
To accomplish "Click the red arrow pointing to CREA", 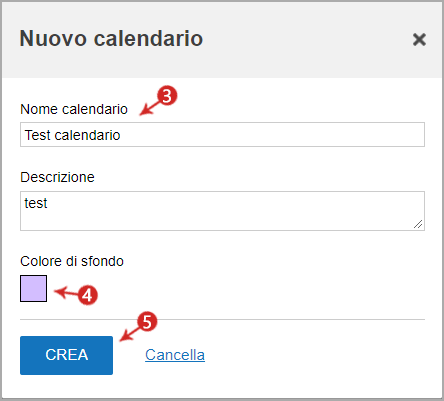I will pos(130,334).
